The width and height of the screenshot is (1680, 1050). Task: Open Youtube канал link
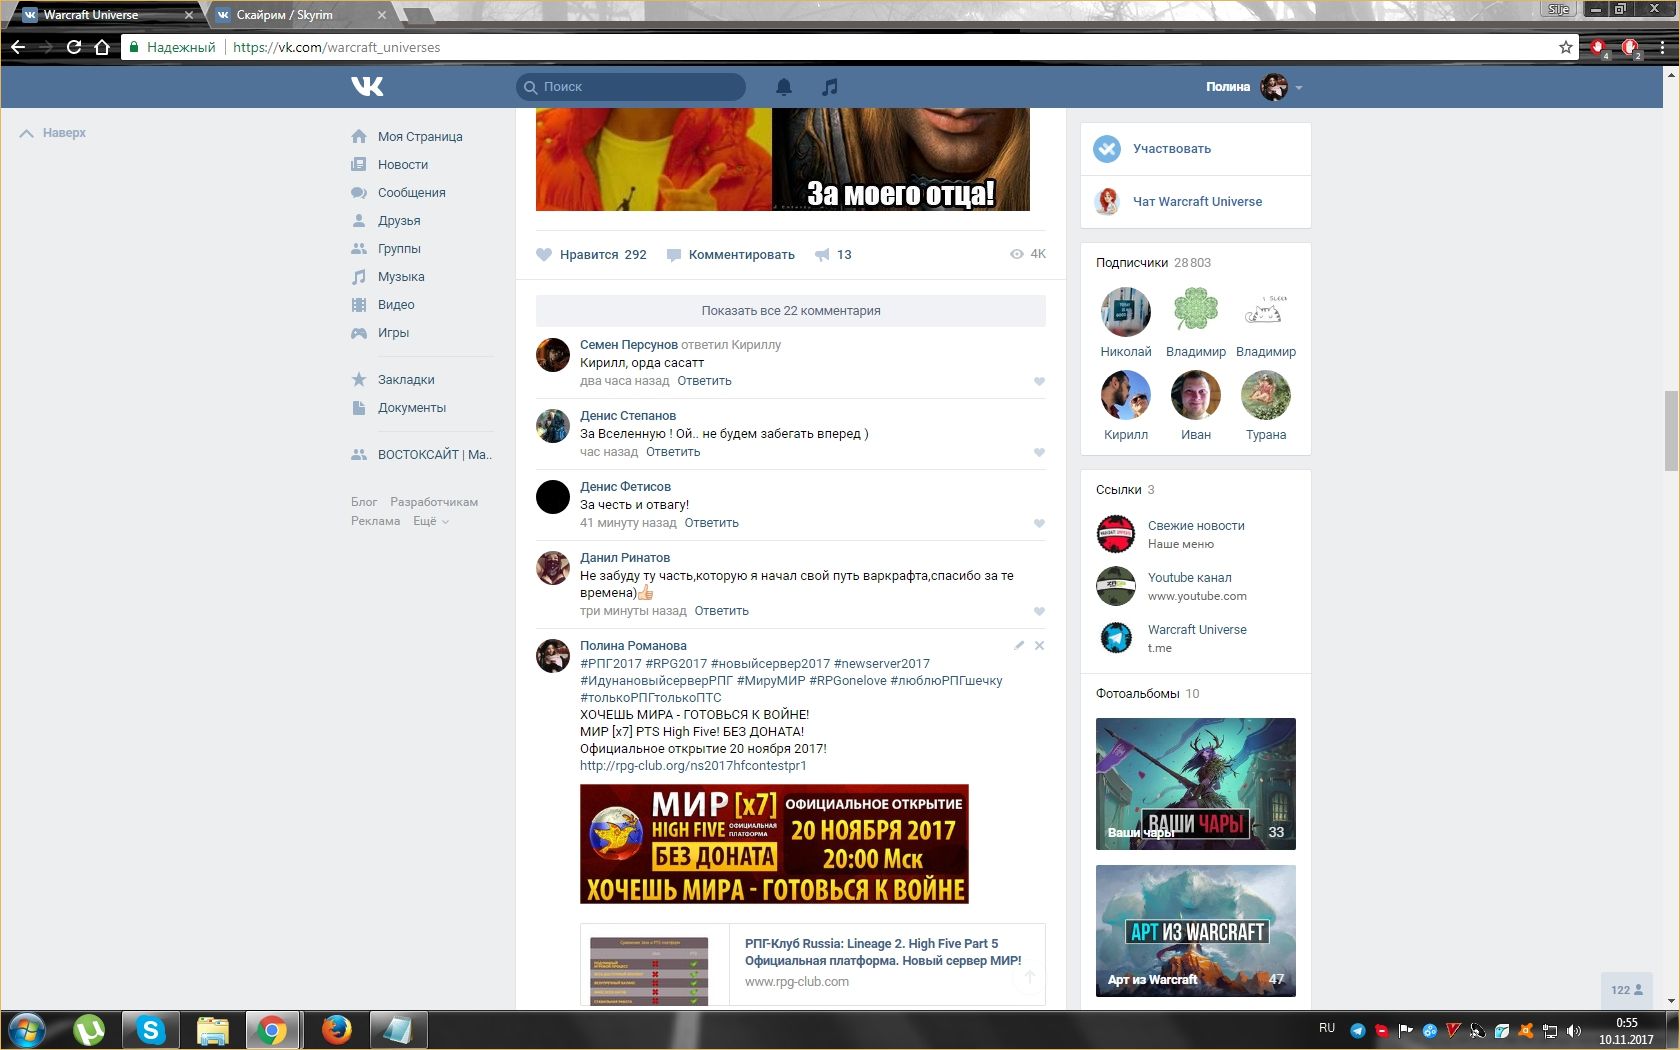pos(1190,578)
